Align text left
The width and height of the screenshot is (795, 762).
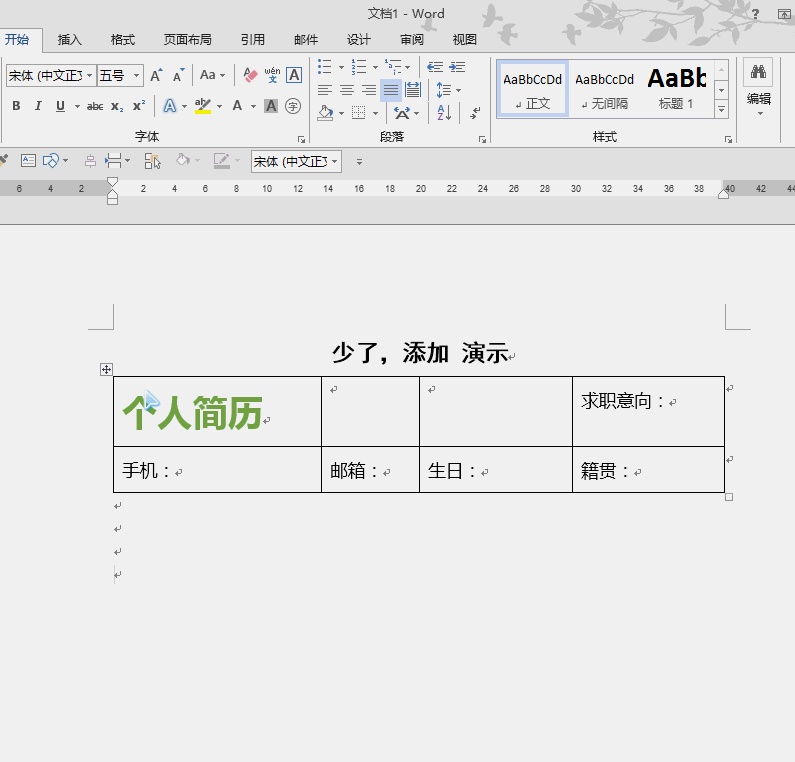pos(324,90)
